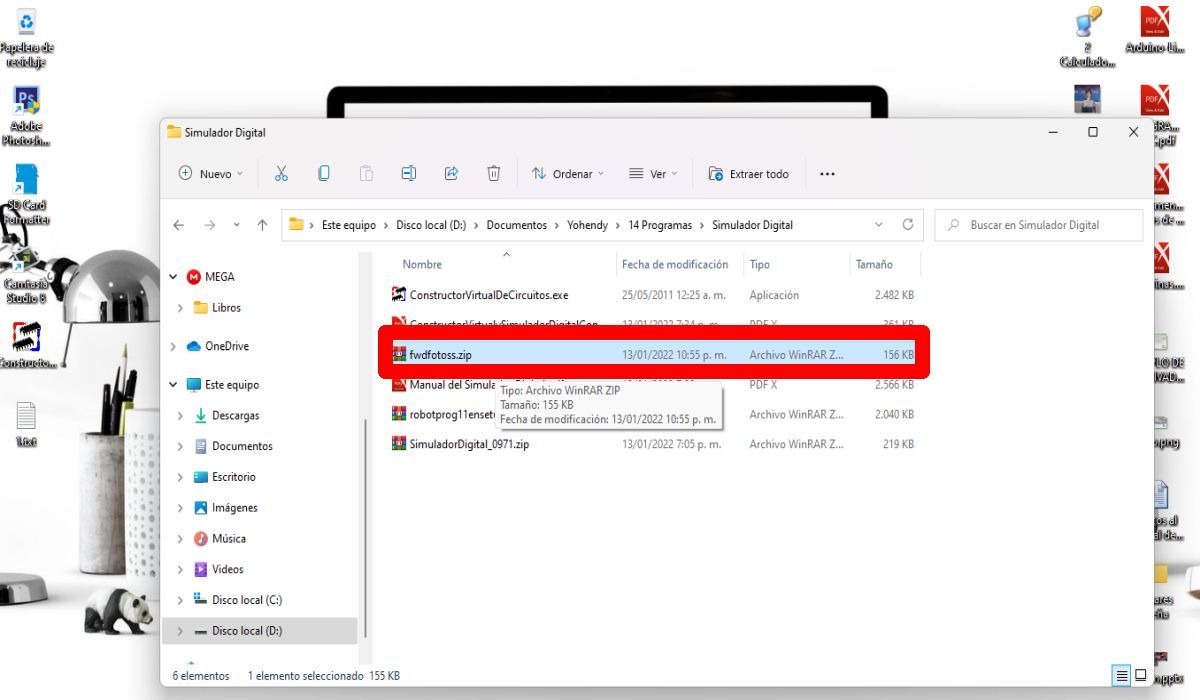Select the 1.txt file on desktop
Image resolution: width=1200 pixels, height=700 pixels.
pyautogui.click(x=26, y=424)
